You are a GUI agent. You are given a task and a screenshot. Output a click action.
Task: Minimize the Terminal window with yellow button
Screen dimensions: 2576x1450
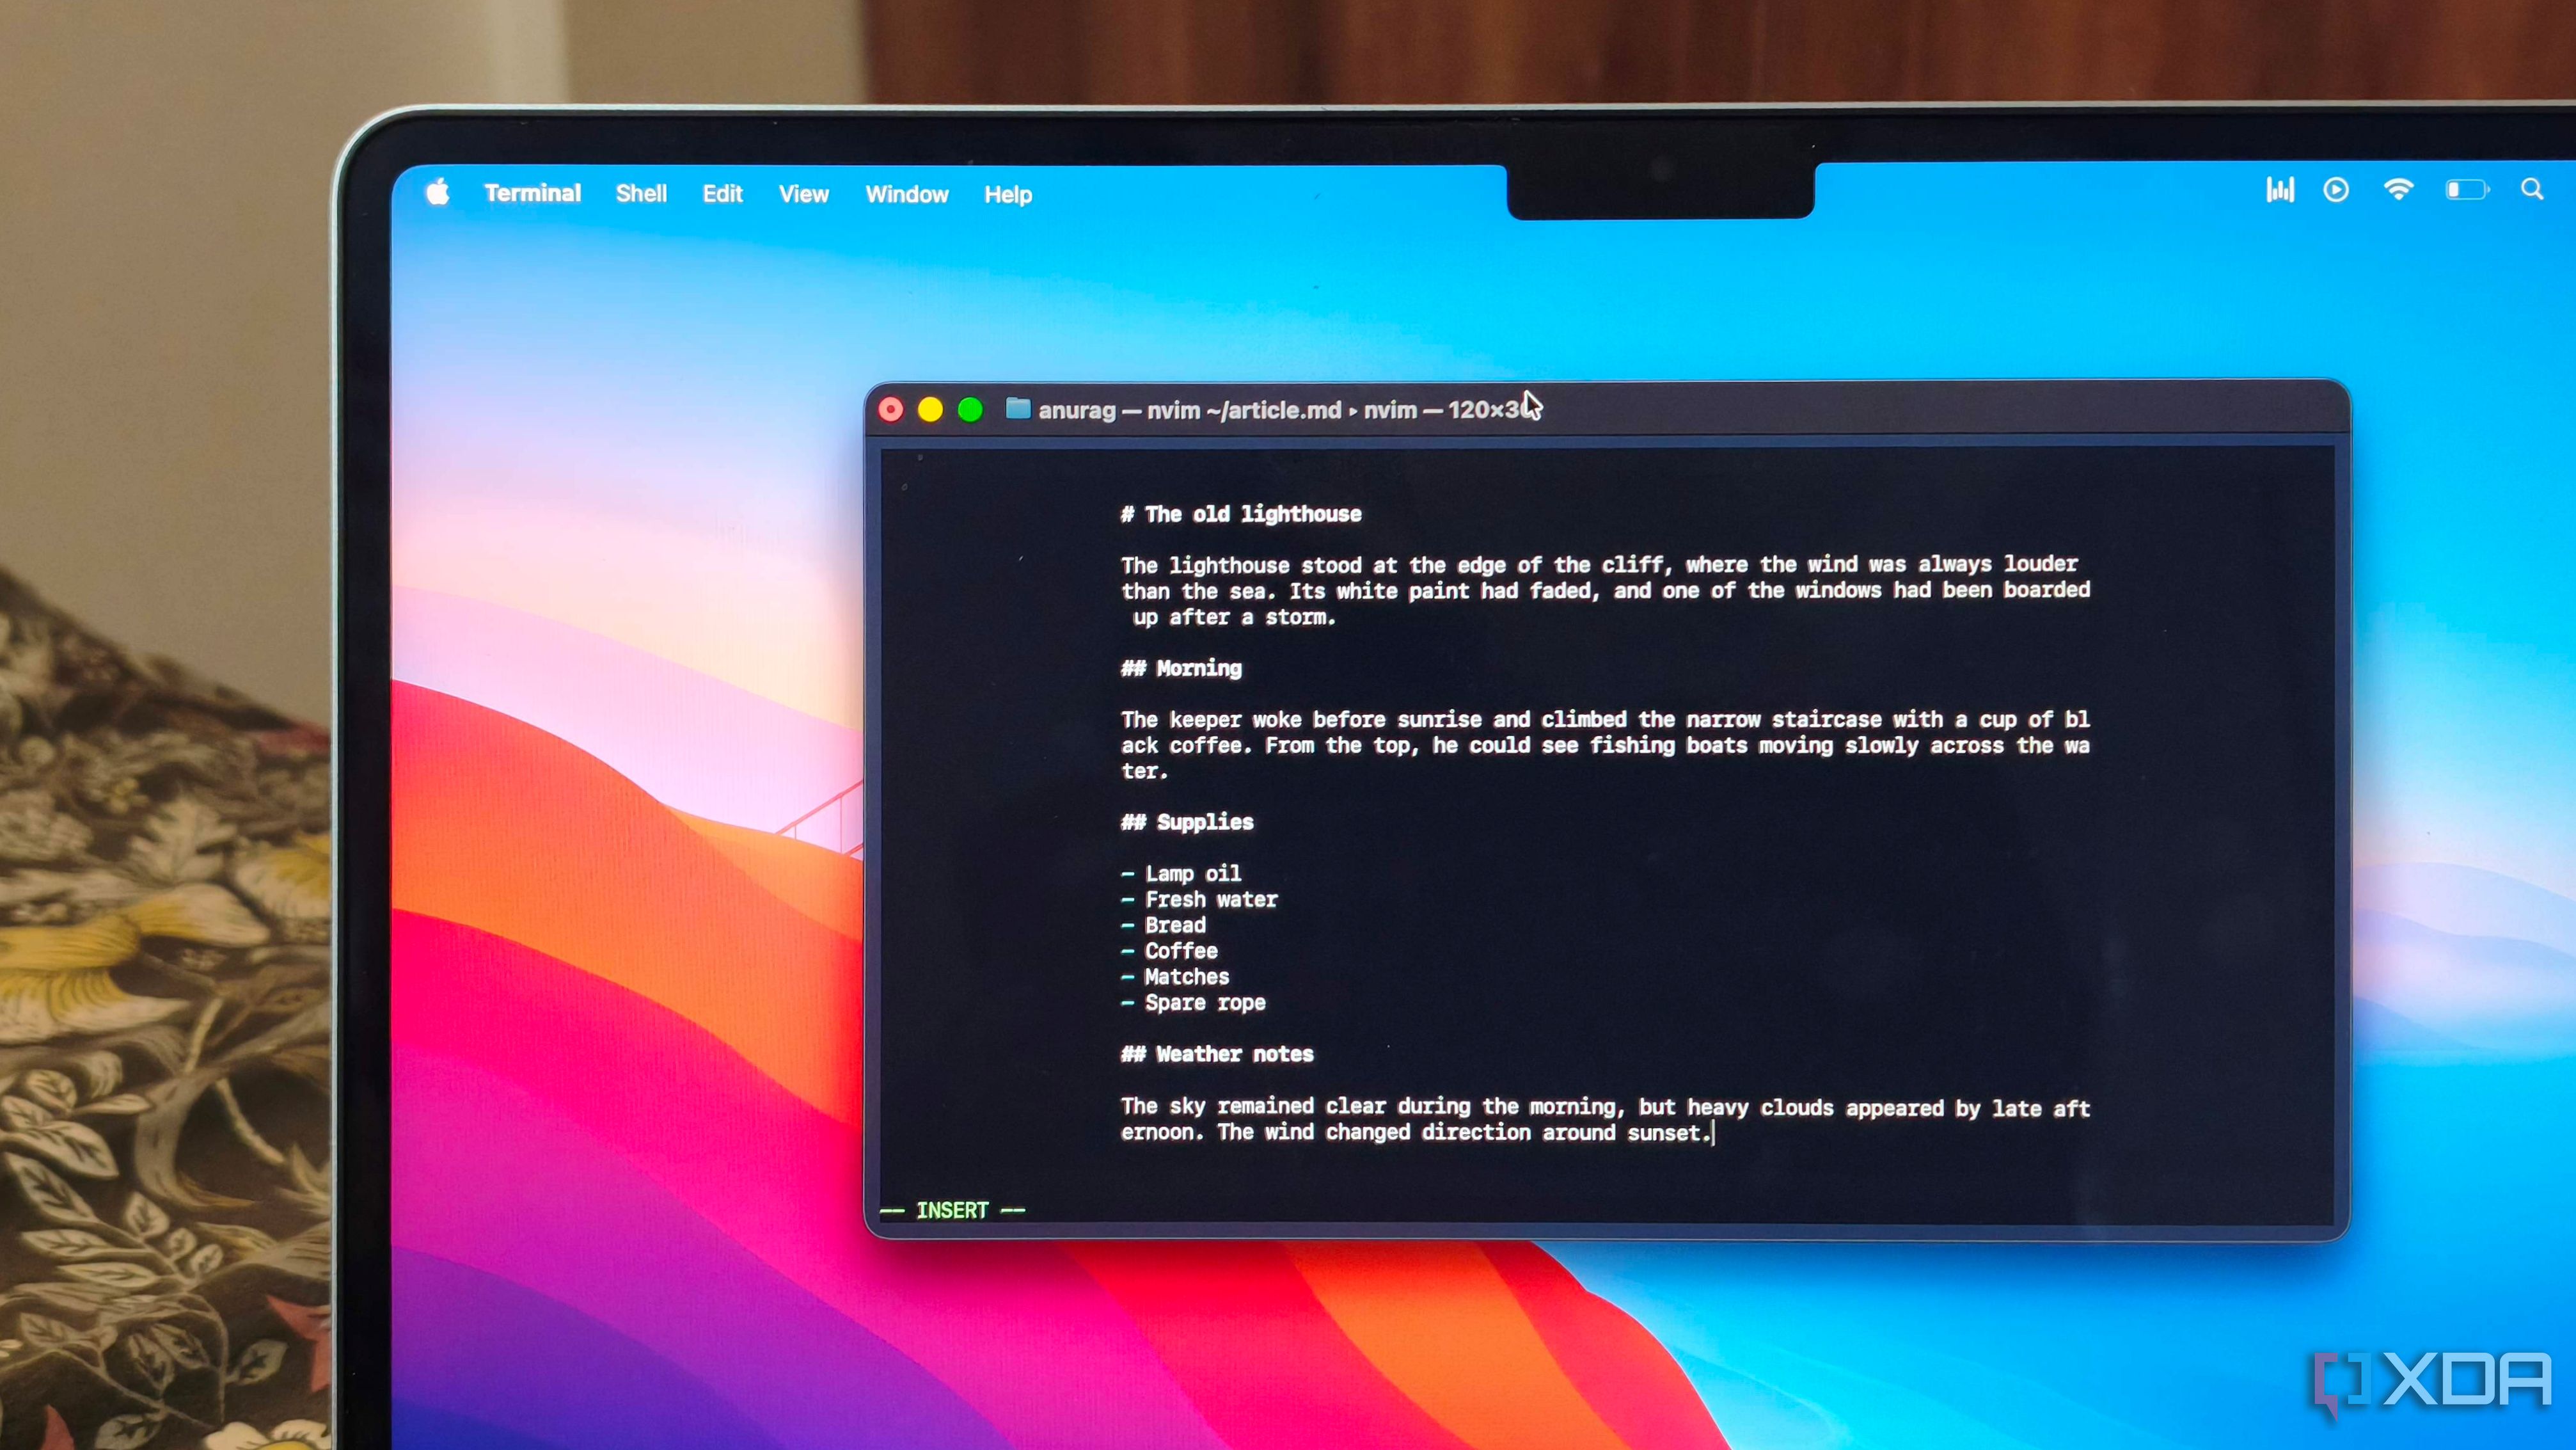(x=930, y=410)
